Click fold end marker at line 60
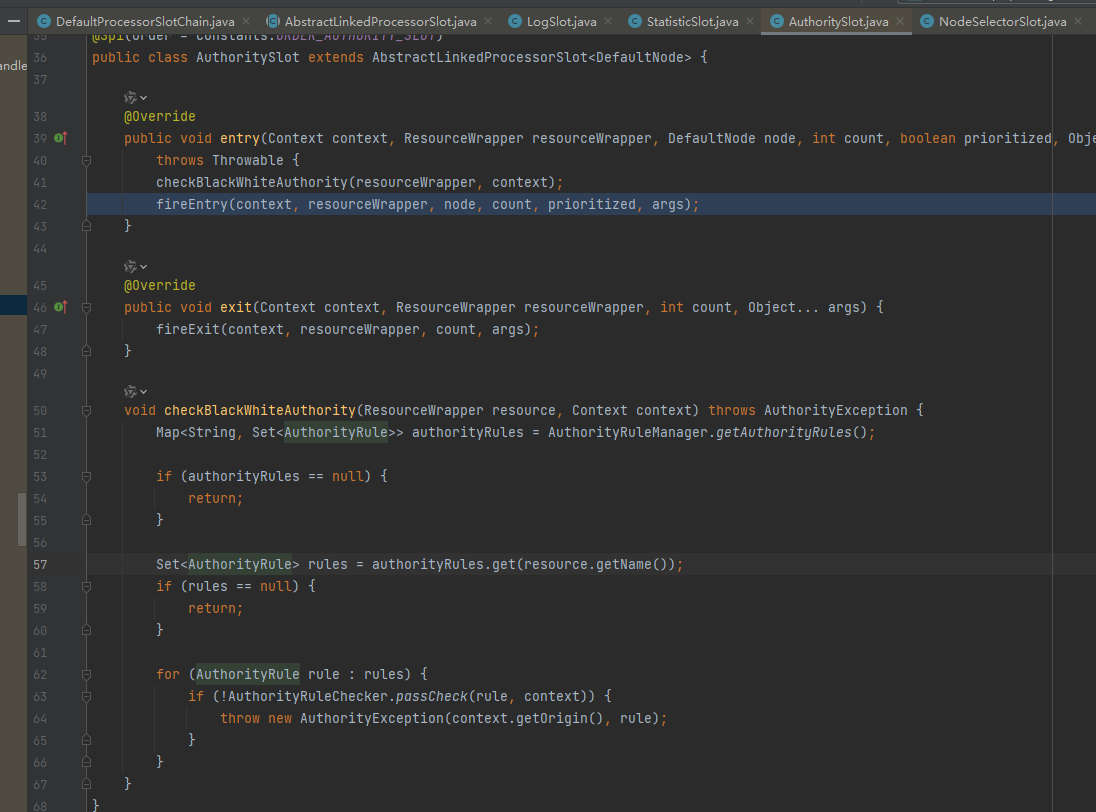 click(87, 631)
